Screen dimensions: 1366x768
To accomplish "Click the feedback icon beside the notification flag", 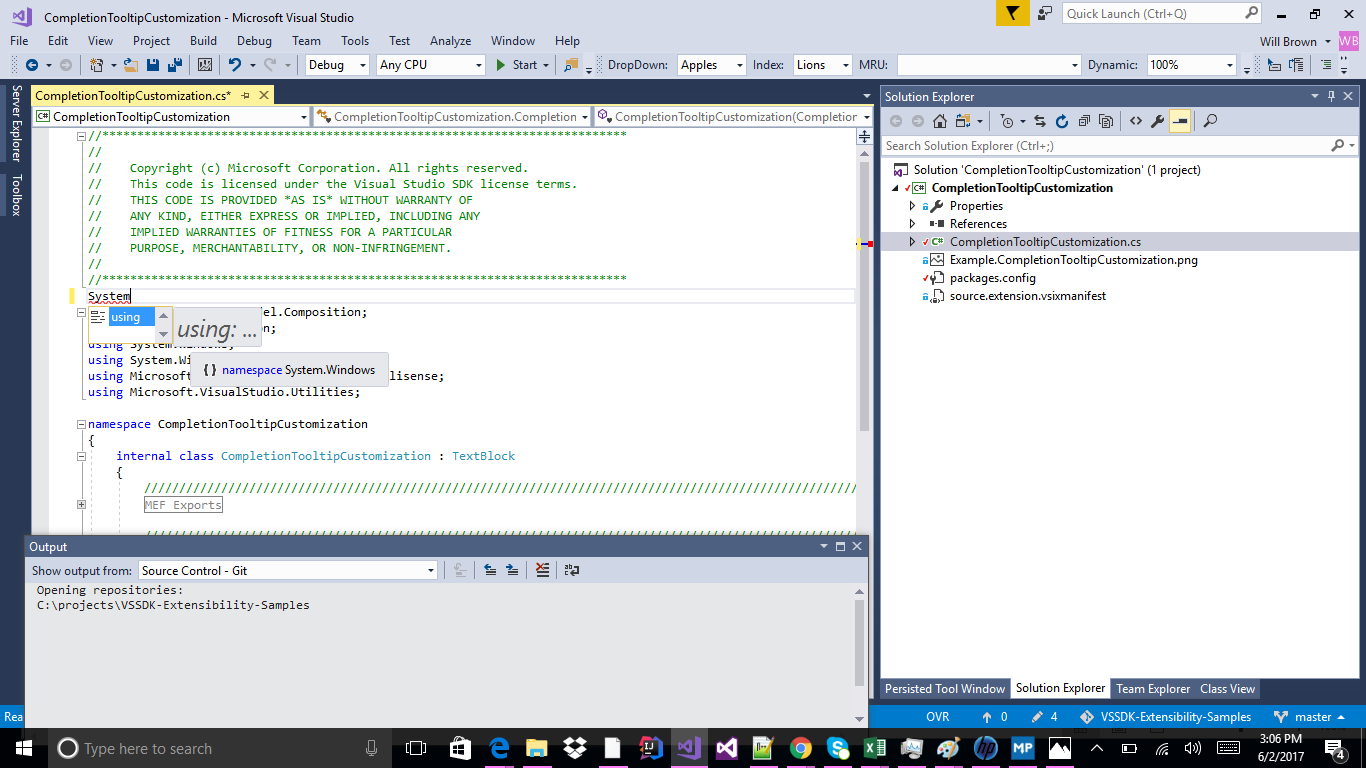I will tap(1045, 14).
